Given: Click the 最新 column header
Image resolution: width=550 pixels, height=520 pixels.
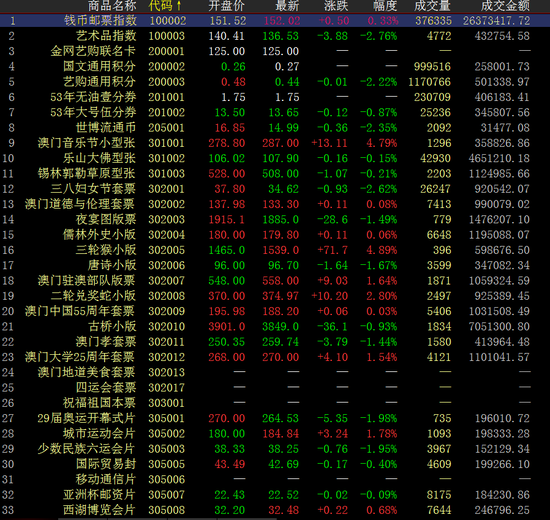Looking at the screenshot, I should pyautogui.click(x=287, y=6).
